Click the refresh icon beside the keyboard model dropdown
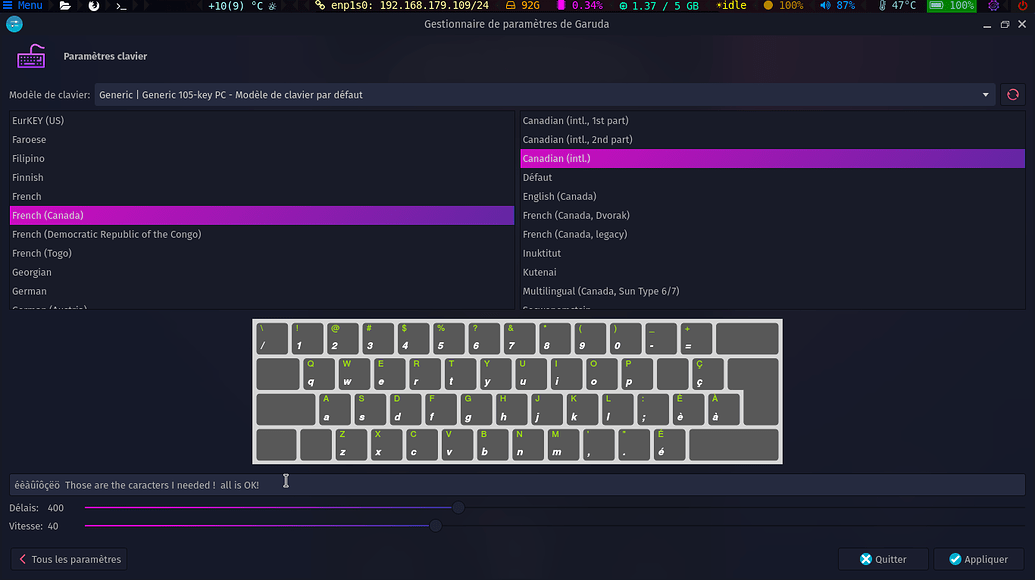Screen dimensions: 1035x580 click(x=1013, y=94)
